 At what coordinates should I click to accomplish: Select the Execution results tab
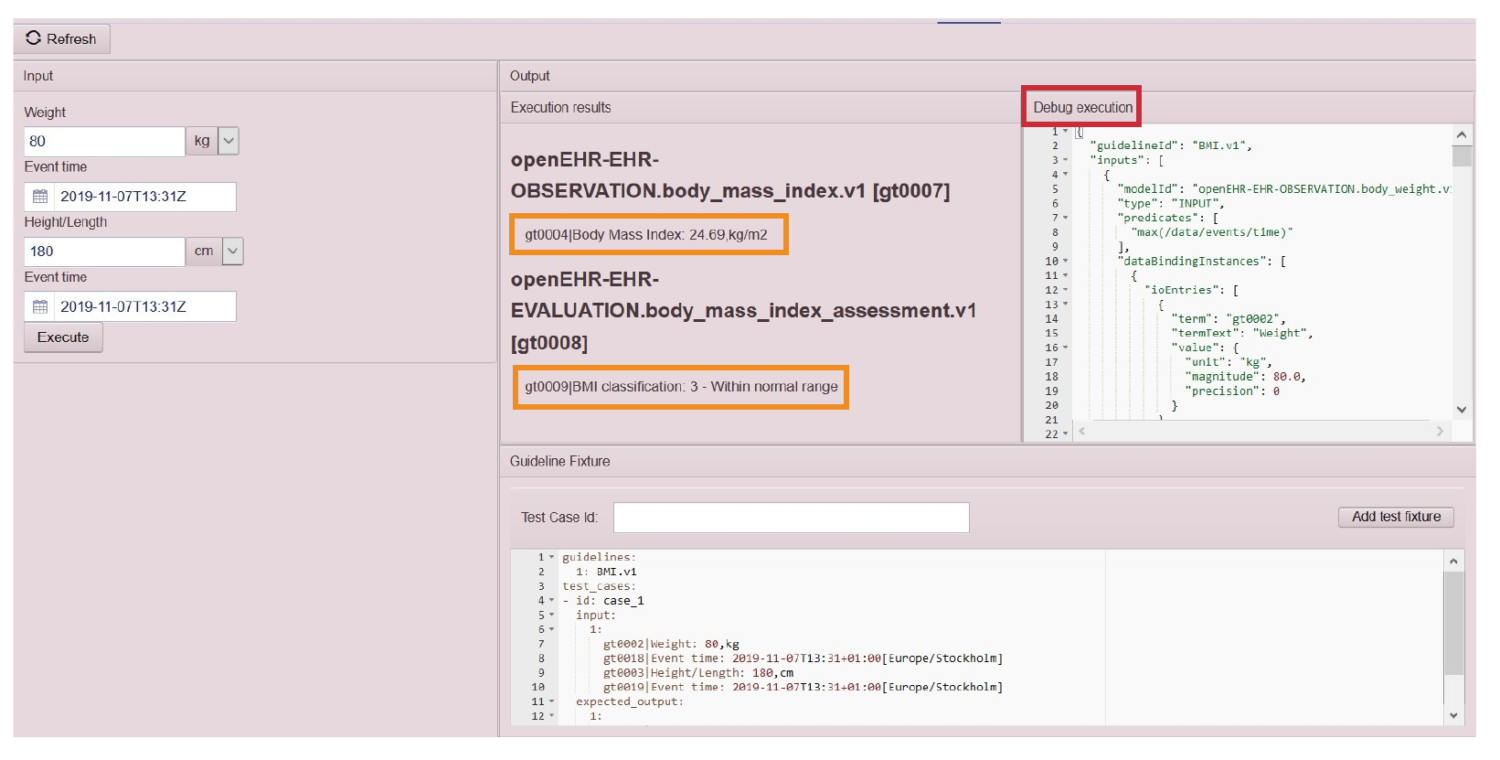tap(560, 107)
